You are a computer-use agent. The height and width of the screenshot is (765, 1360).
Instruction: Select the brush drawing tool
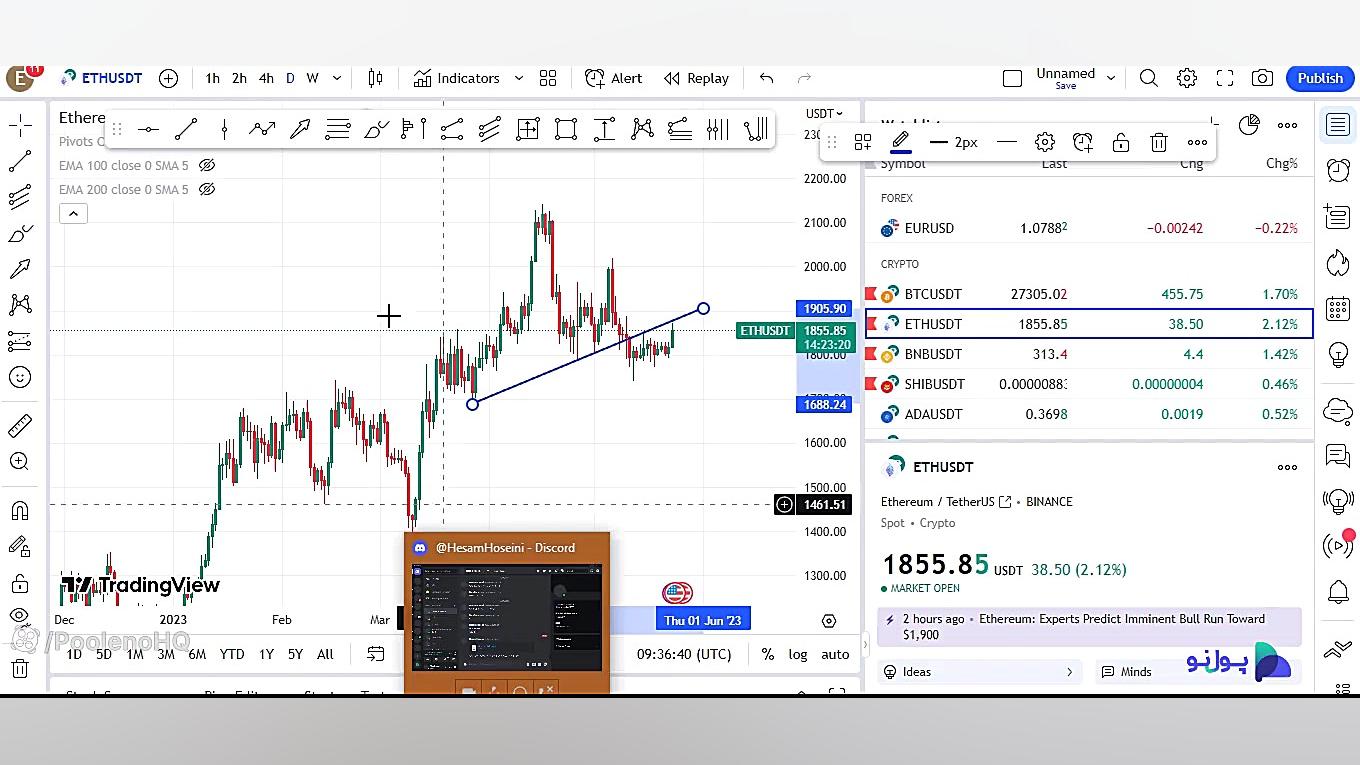click(376, 129)
